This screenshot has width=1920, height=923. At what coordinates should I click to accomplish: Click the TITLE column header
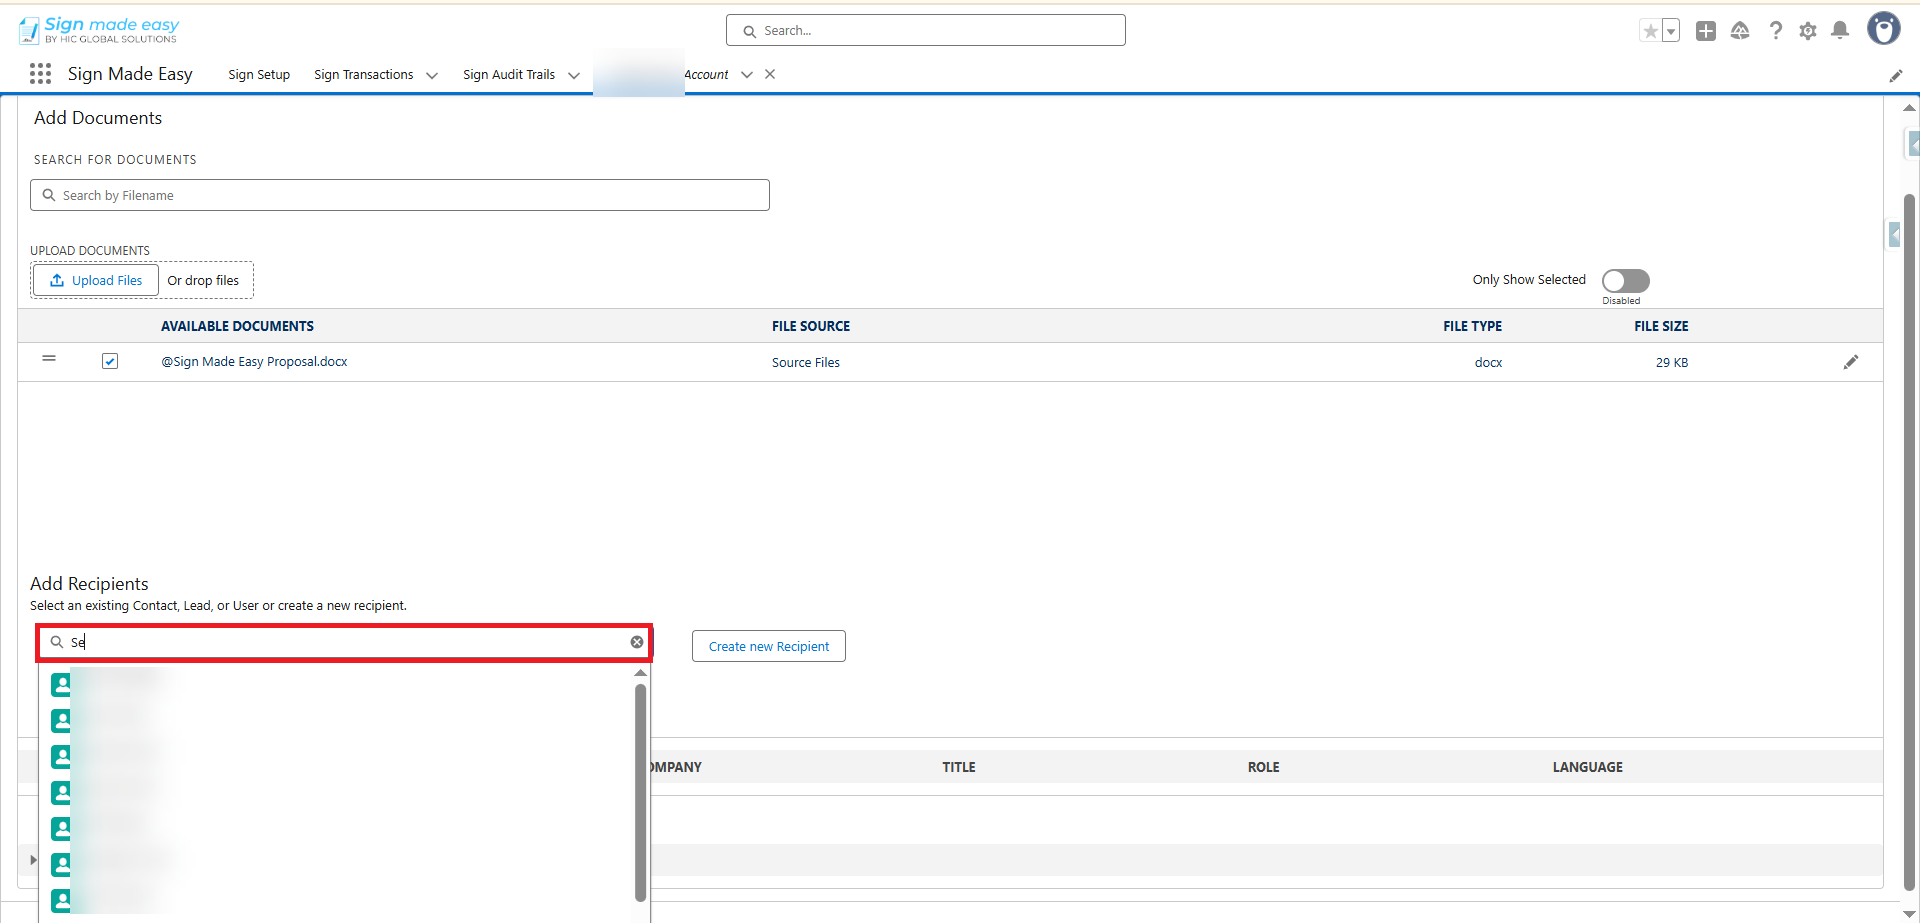(x=959, y=767)
